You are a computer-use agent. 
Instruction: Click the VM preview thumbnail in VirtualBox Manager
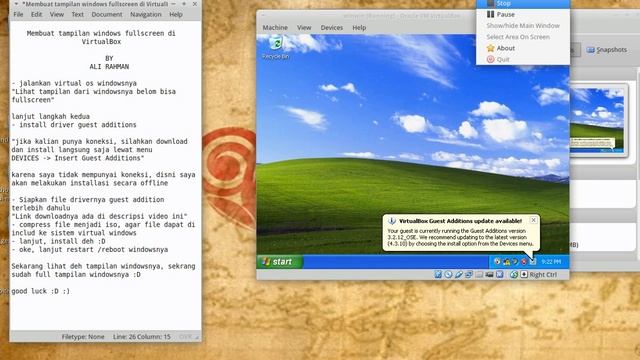[x=597, y=120]
